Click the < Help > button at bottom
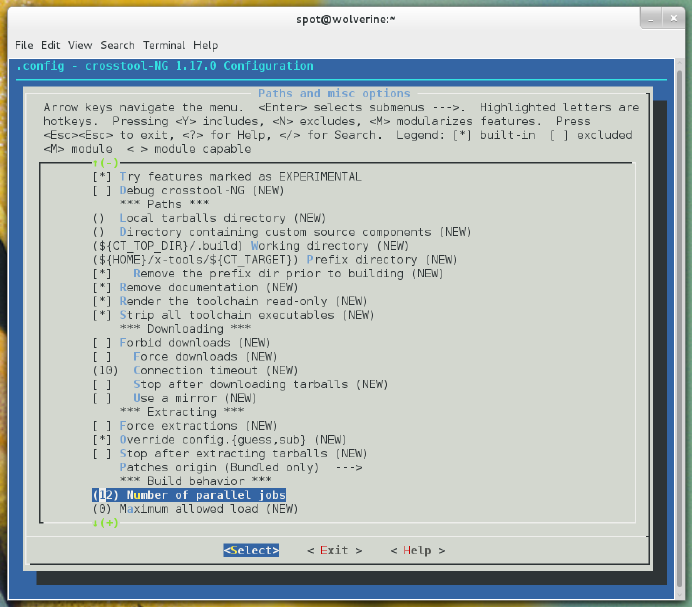This screenshot has height=607, width=692. [x=417, y=550]
